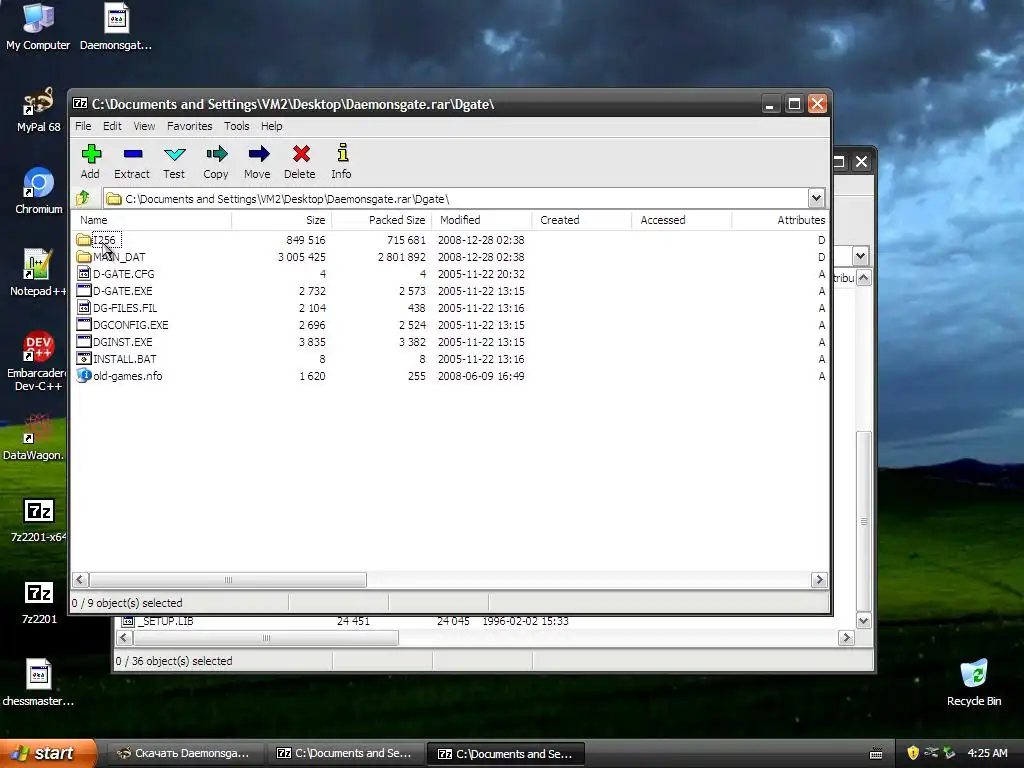The height and width of the screenshot is (768, 1024).
Task: Click the security shield tray icon
Action: pyautogui.click(x=912, y=753)
